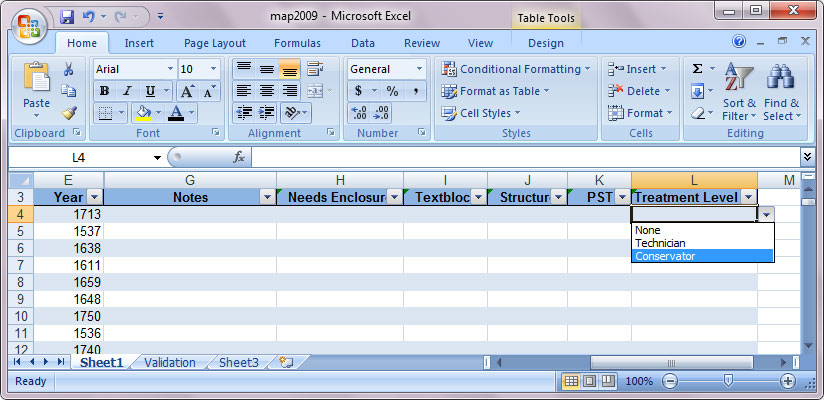Open the Insert ribbon tab
The width and height of the screenshot is (824, 400).
tap(139, 43)
